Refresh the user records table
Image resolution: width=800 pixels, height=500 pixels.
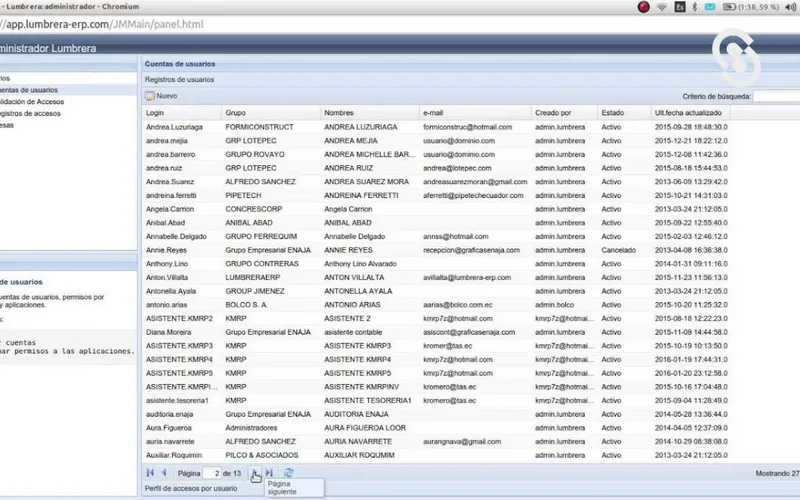[x=288, y=473]
